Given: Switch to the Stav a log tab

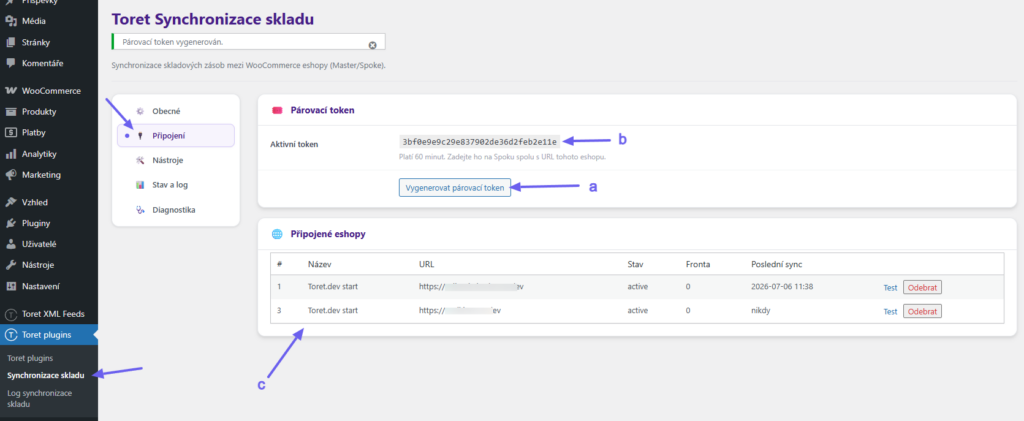Looking at the screenshot, I should 176,185.
